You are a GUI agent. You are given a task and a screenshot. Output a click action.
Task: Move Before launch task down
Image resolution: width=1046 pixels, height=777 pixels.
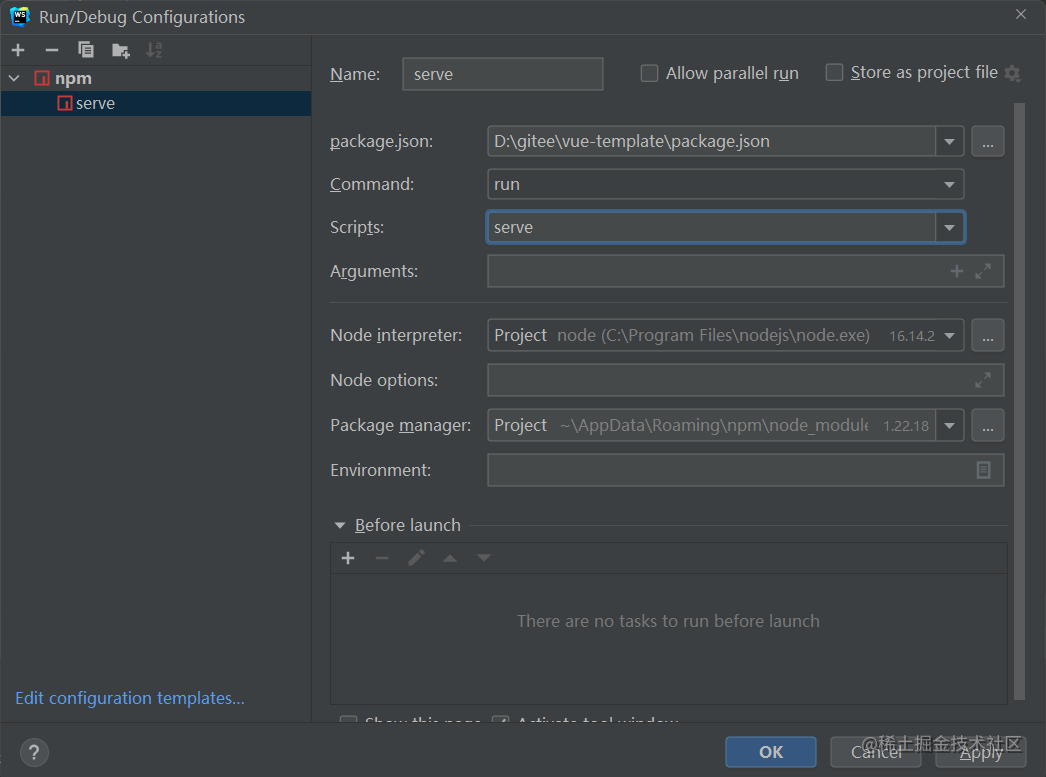pos(484,558)
